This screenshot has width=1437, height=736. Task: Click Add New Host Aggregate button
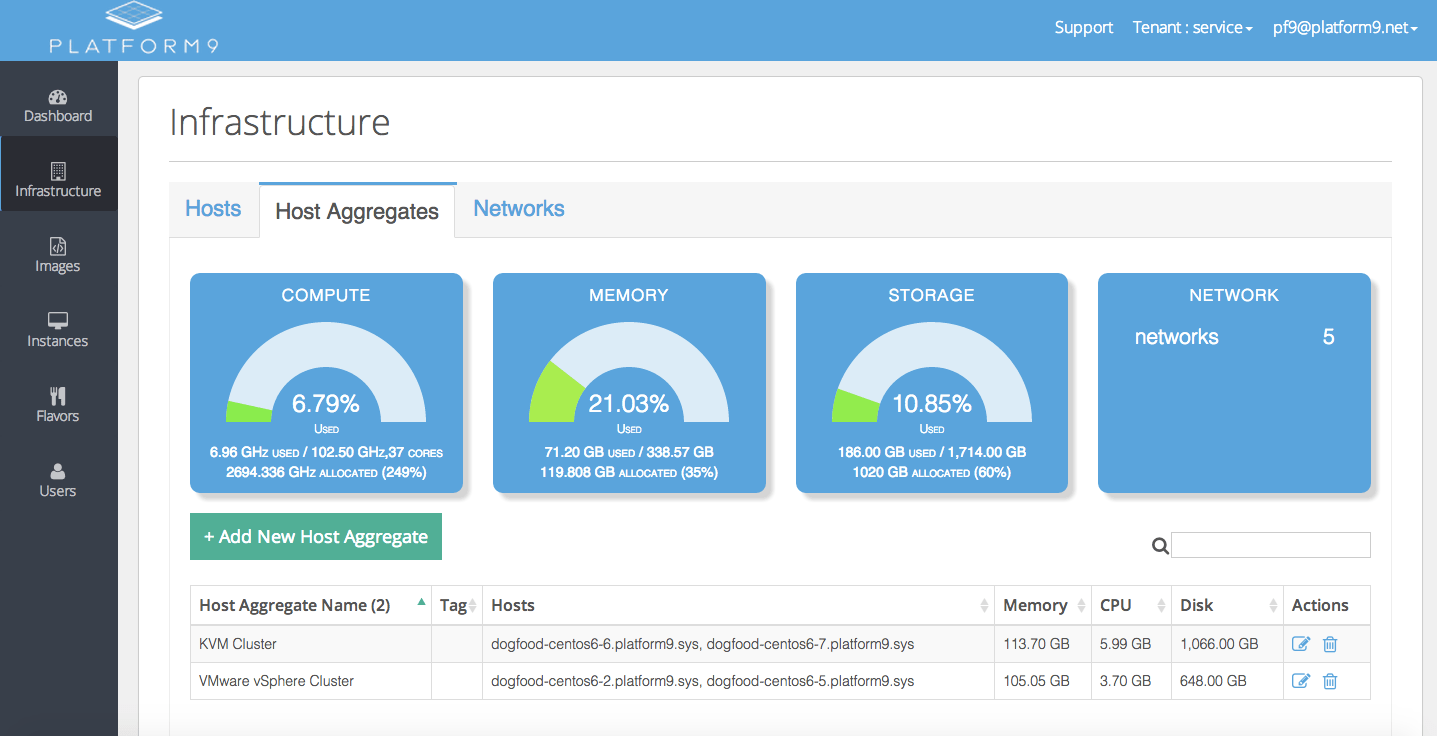[x=316, y=537]
